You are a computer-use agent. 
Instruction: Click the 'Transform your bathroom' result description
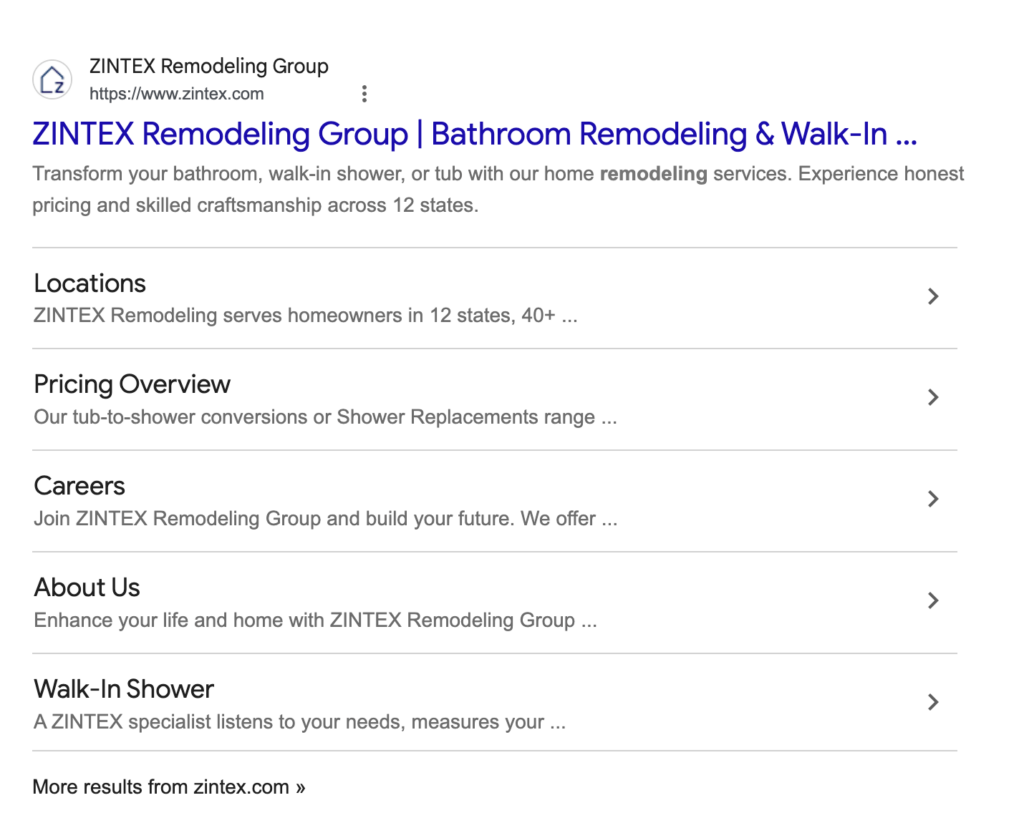tap(498, 189)
